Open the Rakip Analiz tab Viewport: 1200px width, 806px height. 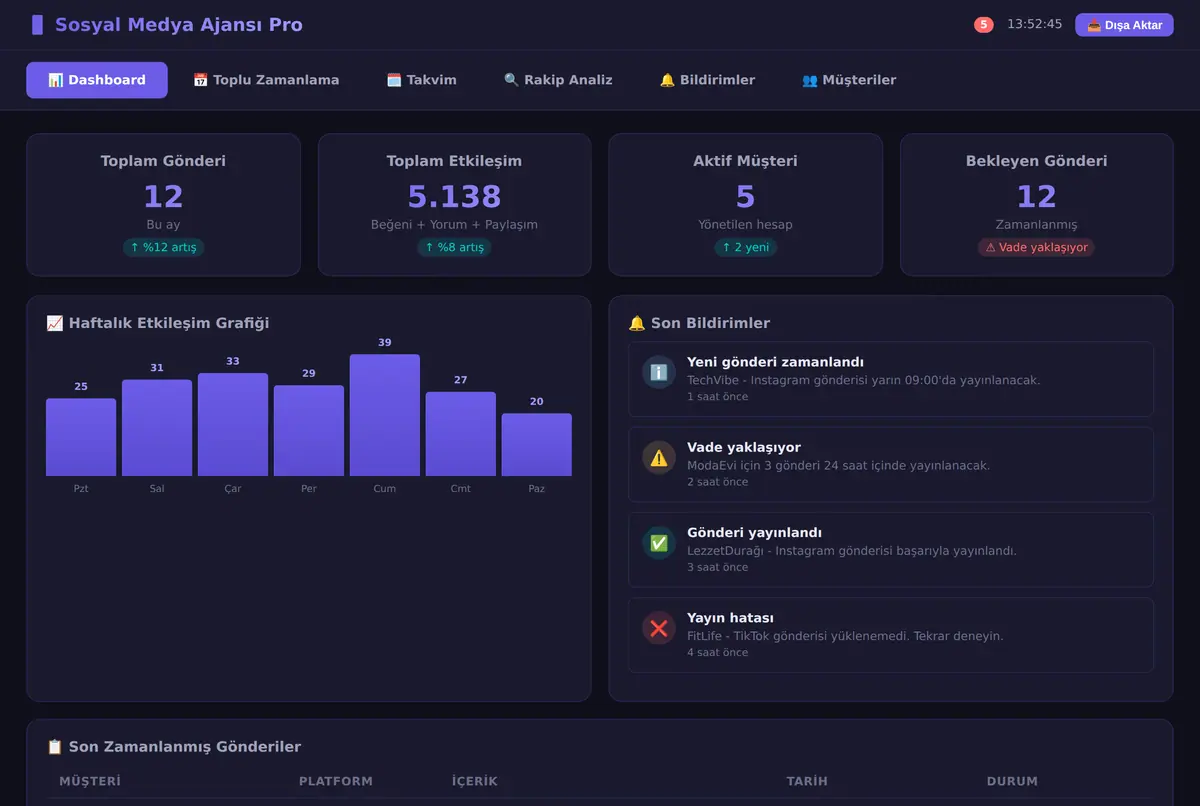coord(558,80)
